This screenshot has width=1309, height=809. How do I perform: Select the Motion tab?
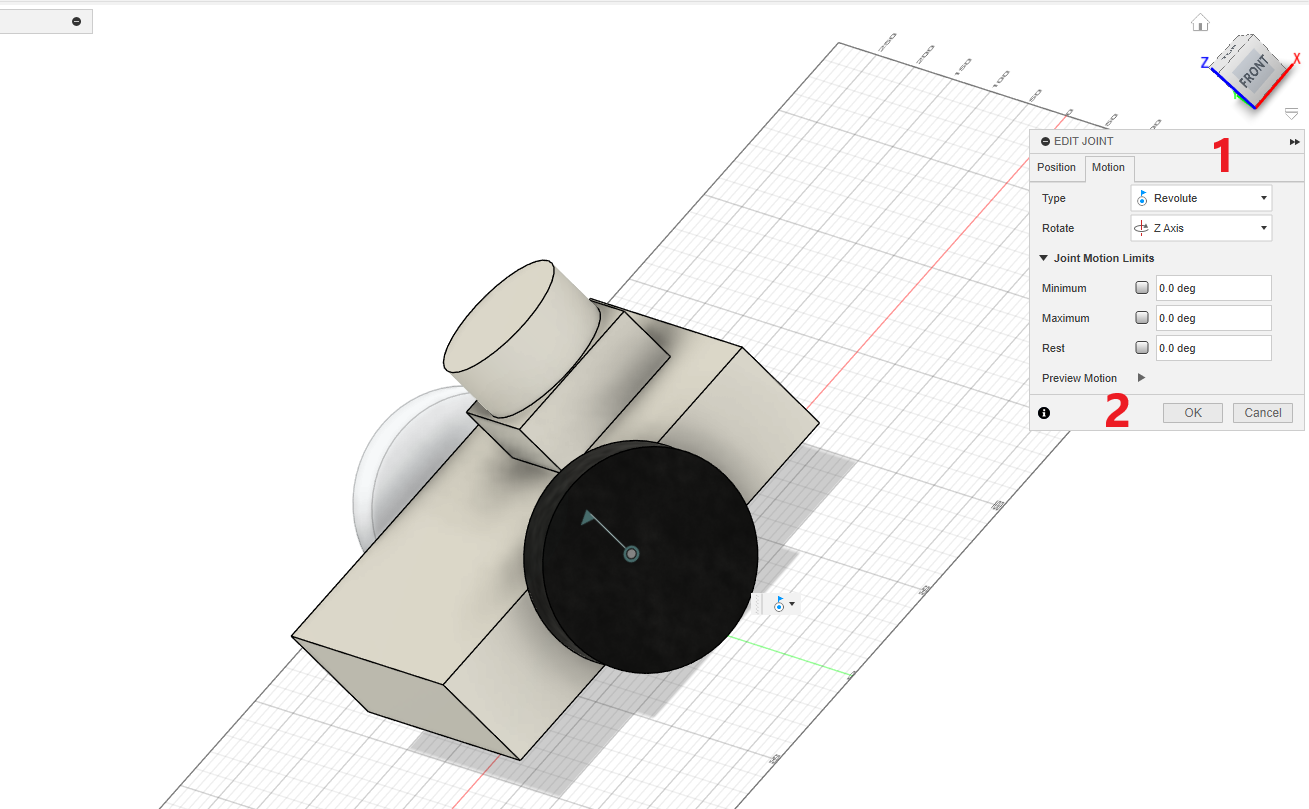(1108, 167)
